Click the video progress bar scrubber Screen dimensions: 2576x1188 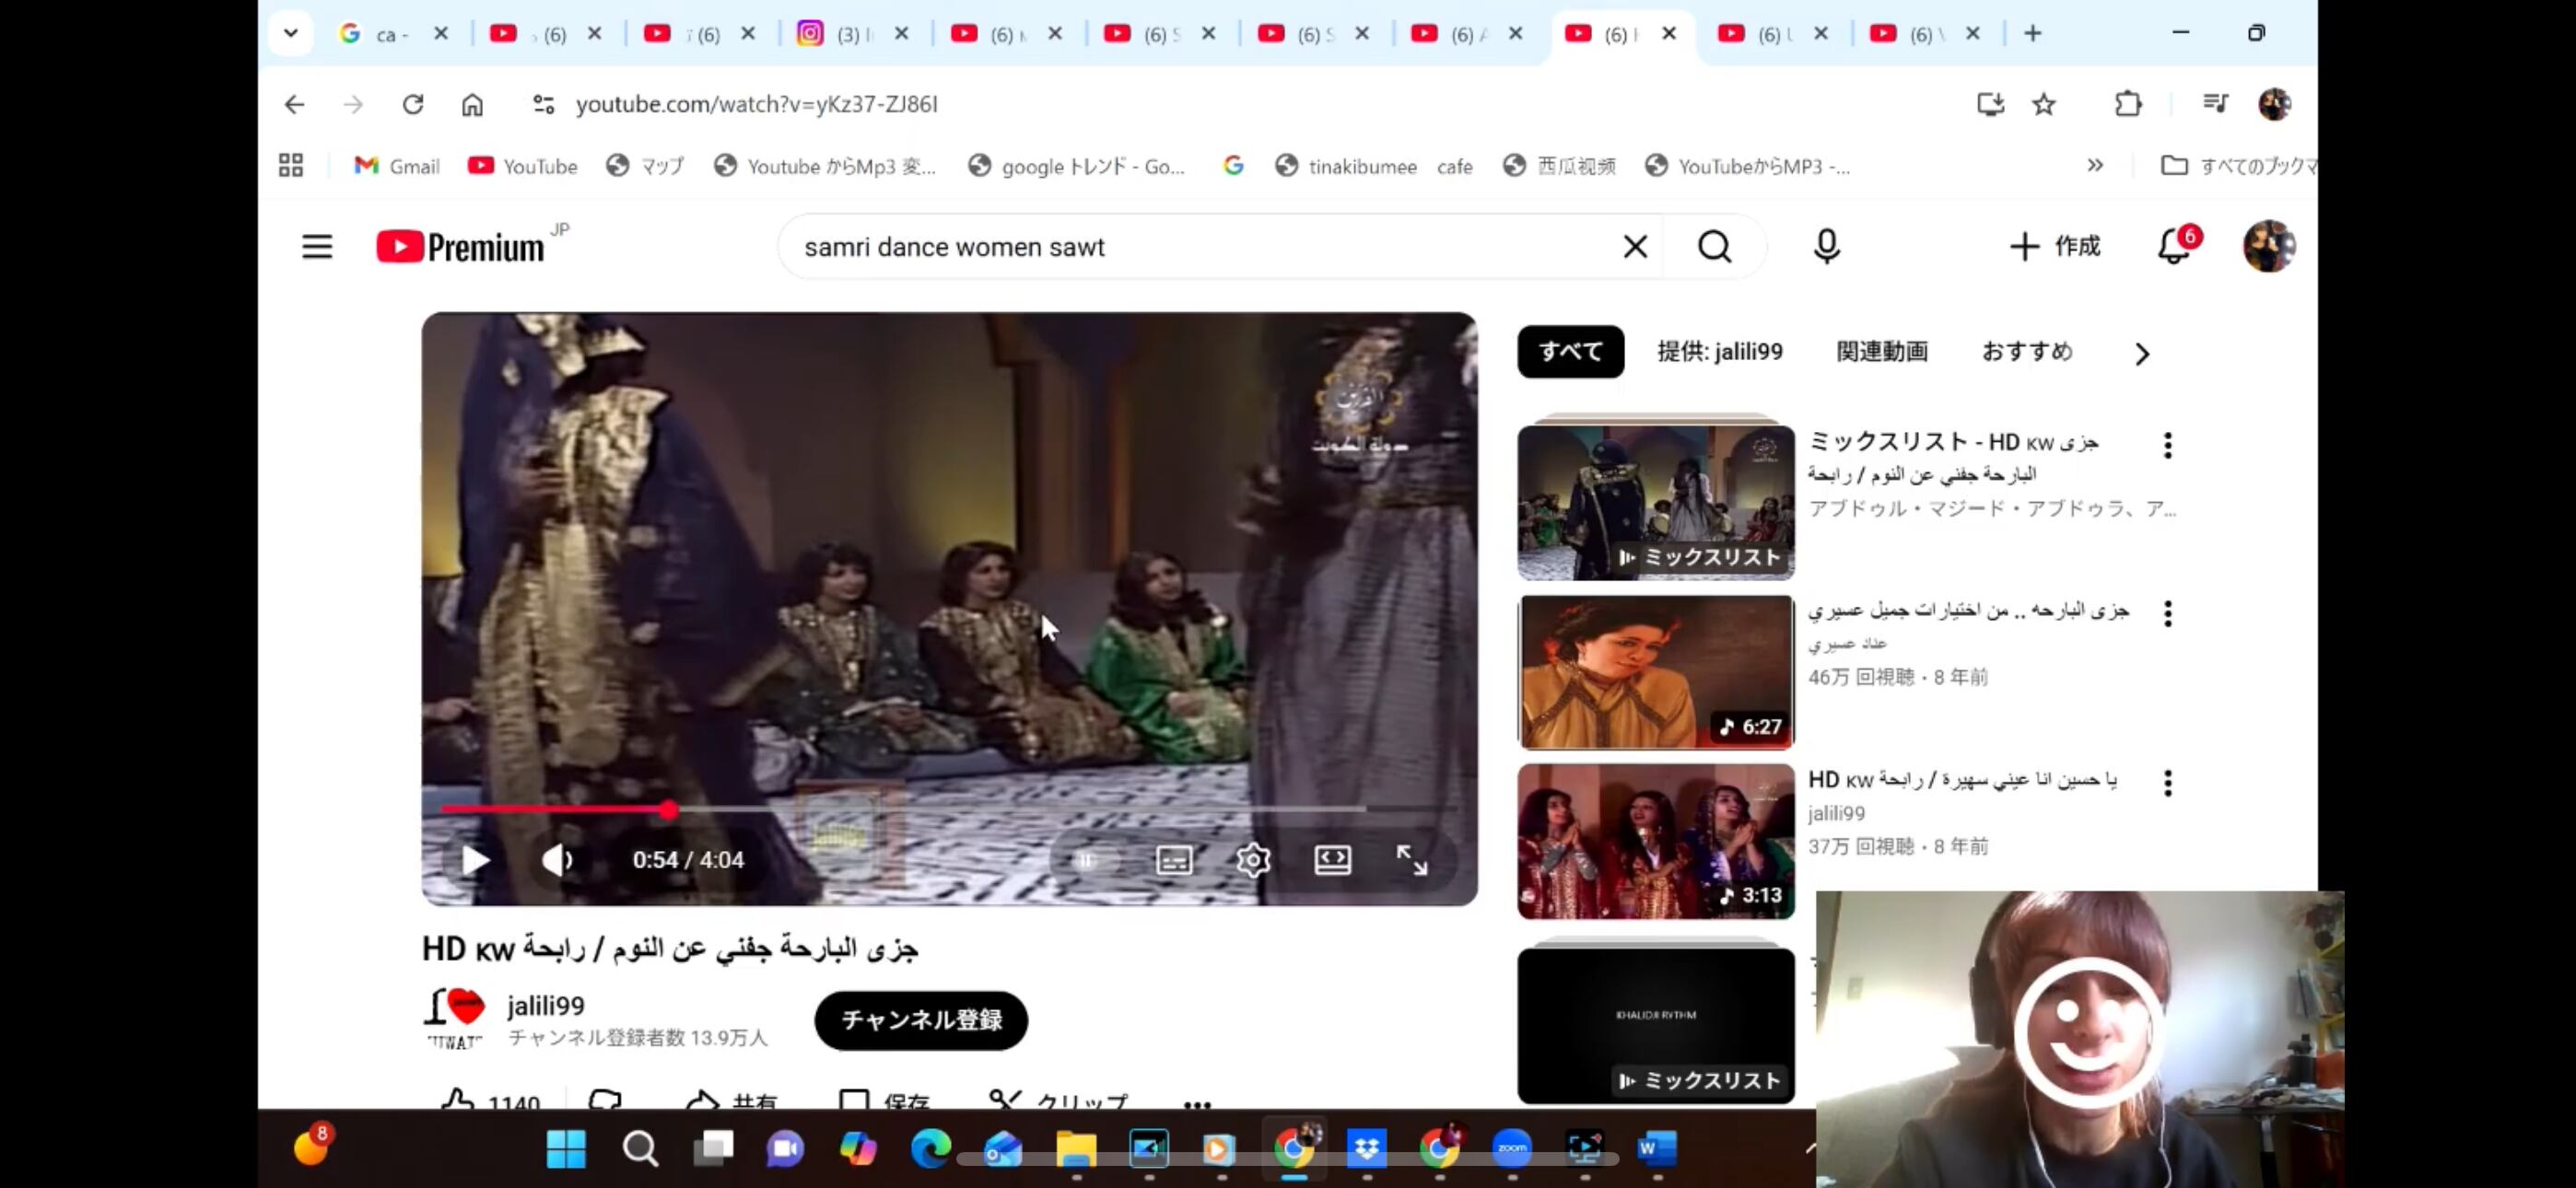668,810
